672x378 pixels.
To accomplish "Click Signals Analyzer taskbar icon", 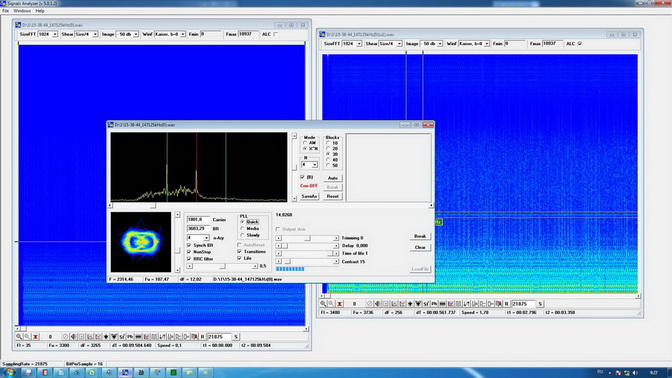I will click(125, 372).
